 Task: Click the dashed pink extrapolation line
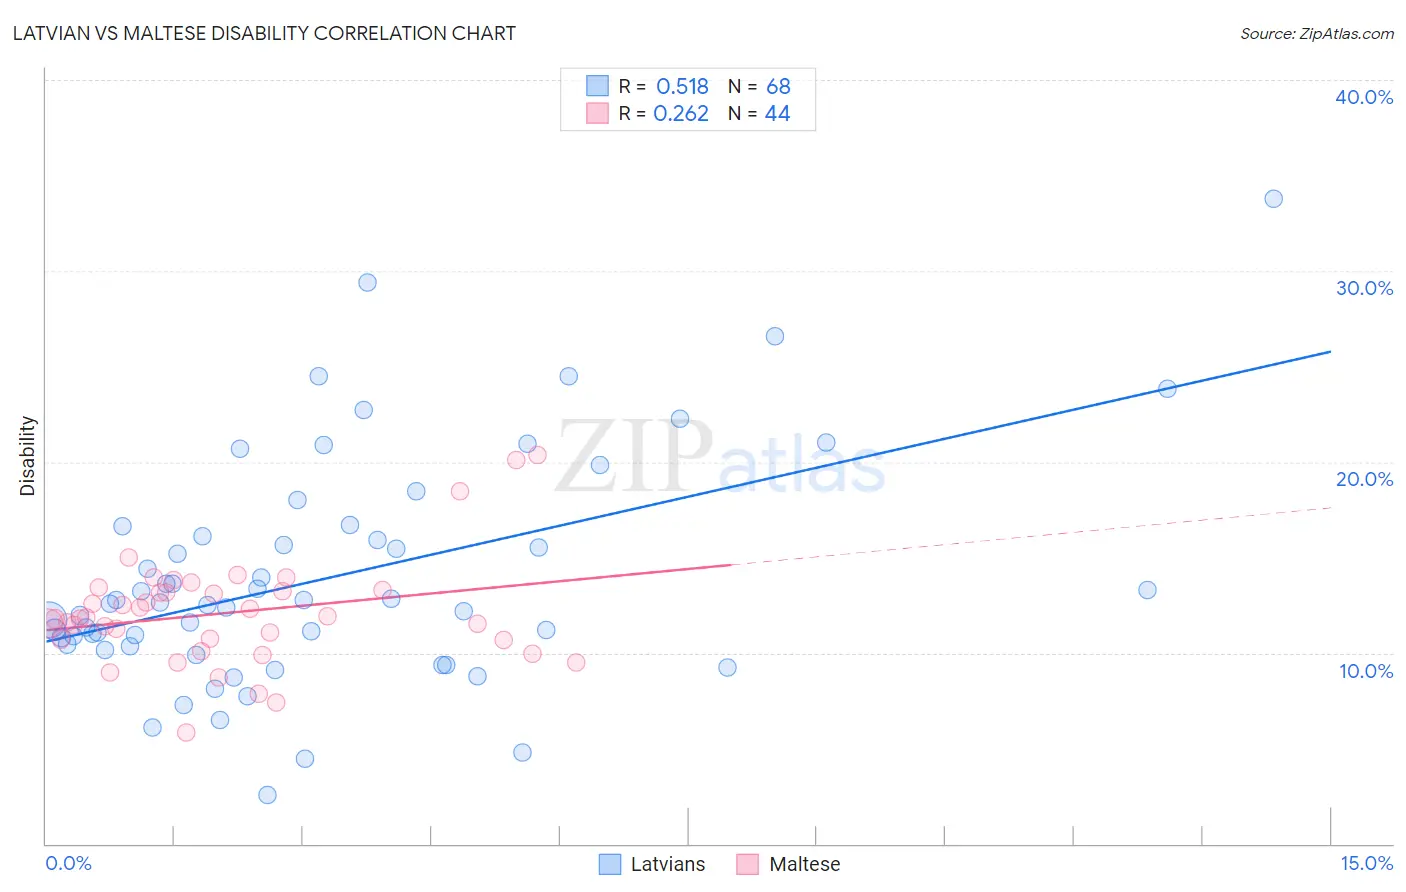pos(1032,536)
